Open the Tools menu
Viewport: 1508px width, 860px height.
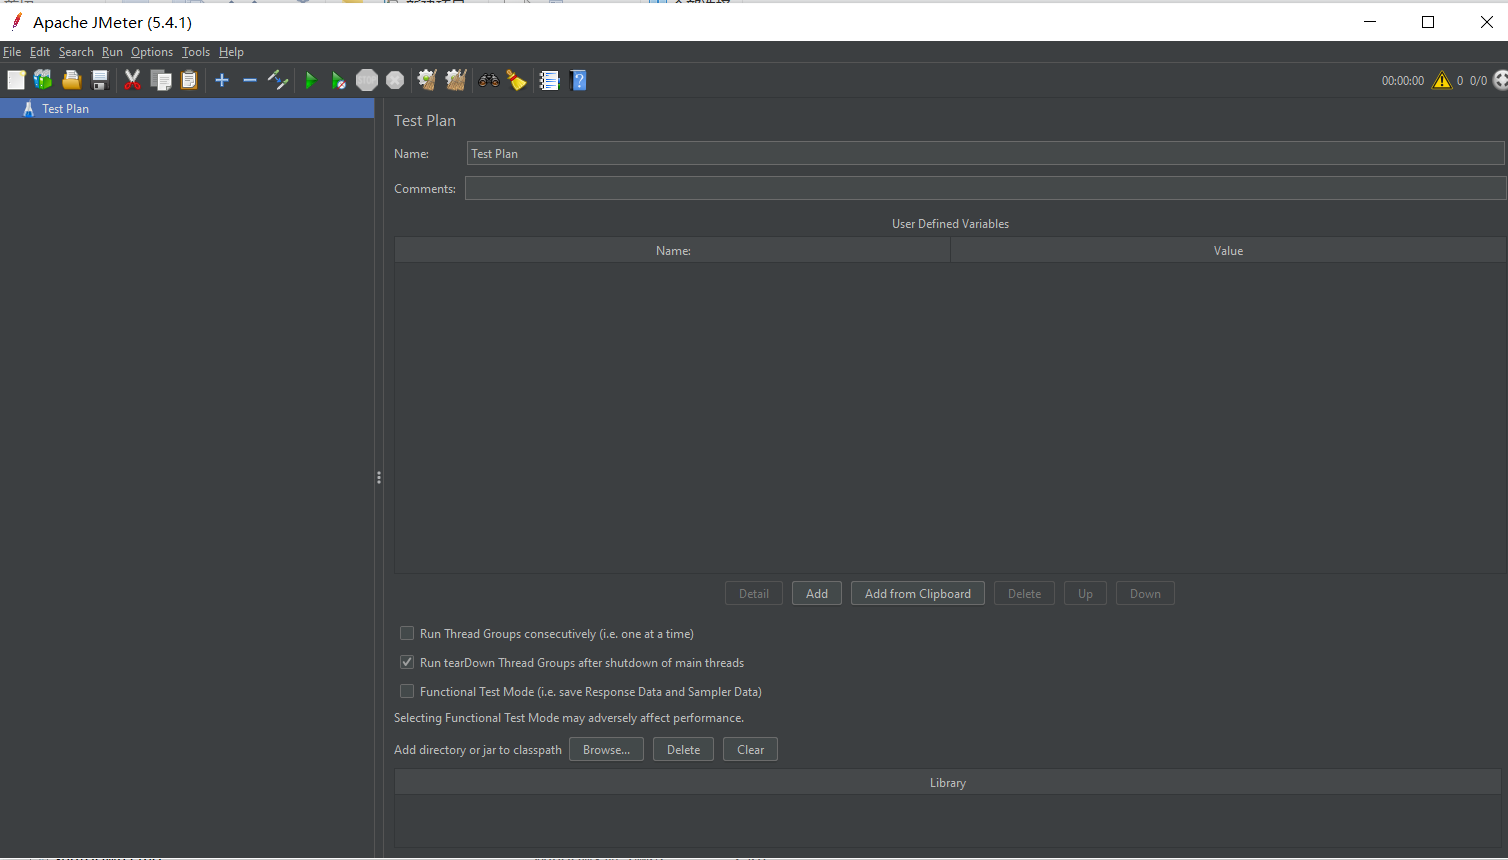pos(196,52)
